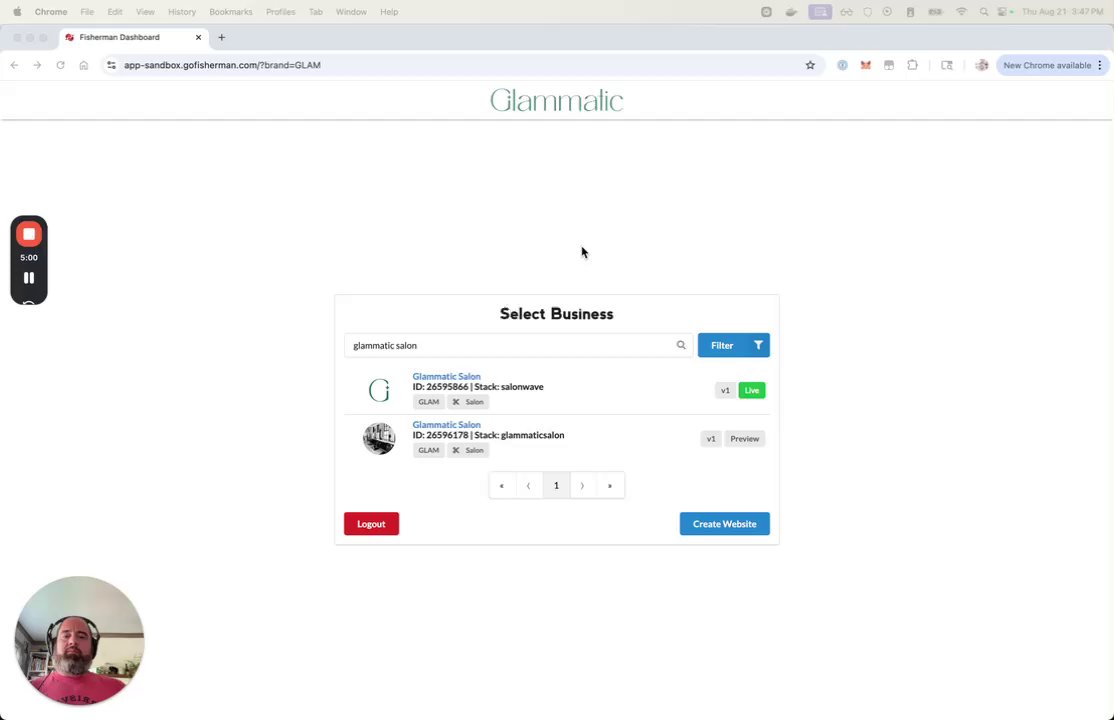This screenshot has width=1114, height=720.
Task: Click the funnel icon on the Filter button
Action: pyautogui.click(x=758, y=345)
